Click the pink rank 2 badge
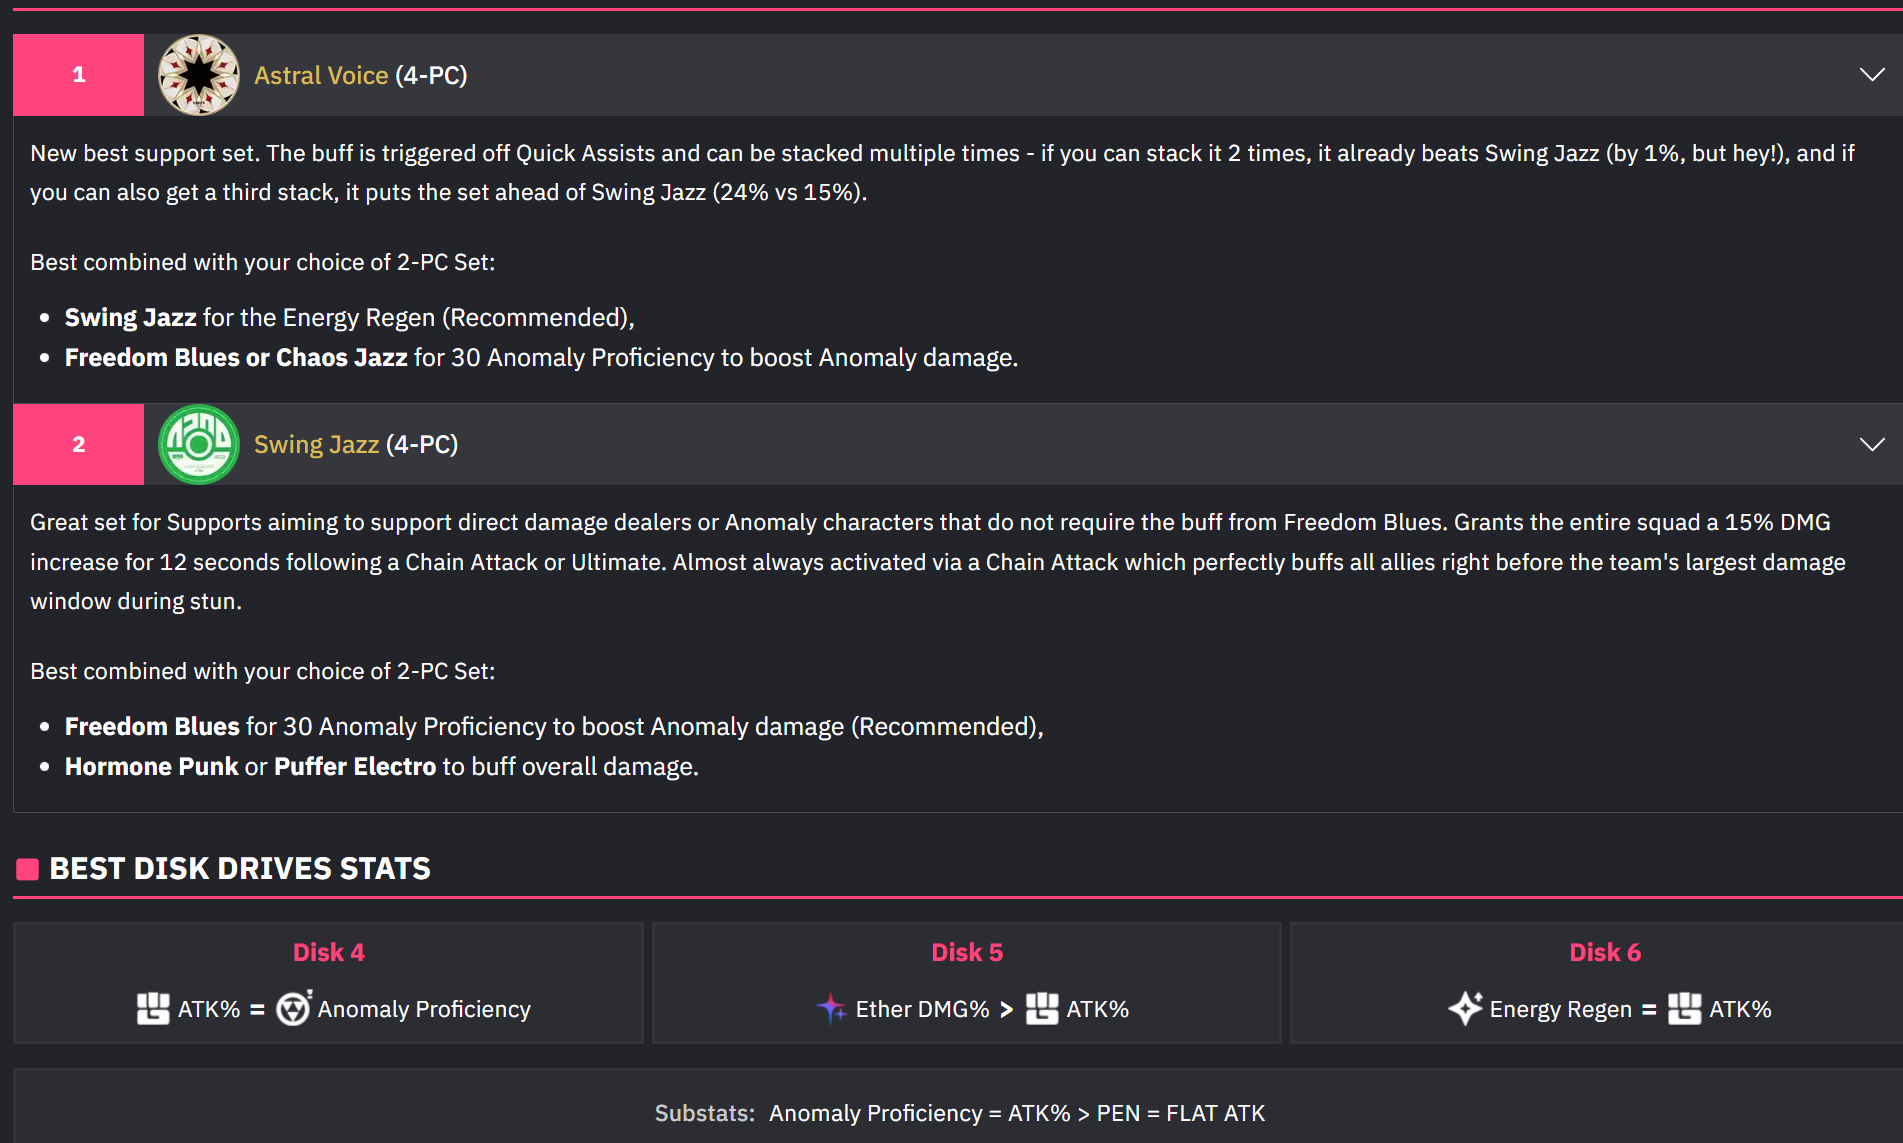 click(x=79, y=444)
